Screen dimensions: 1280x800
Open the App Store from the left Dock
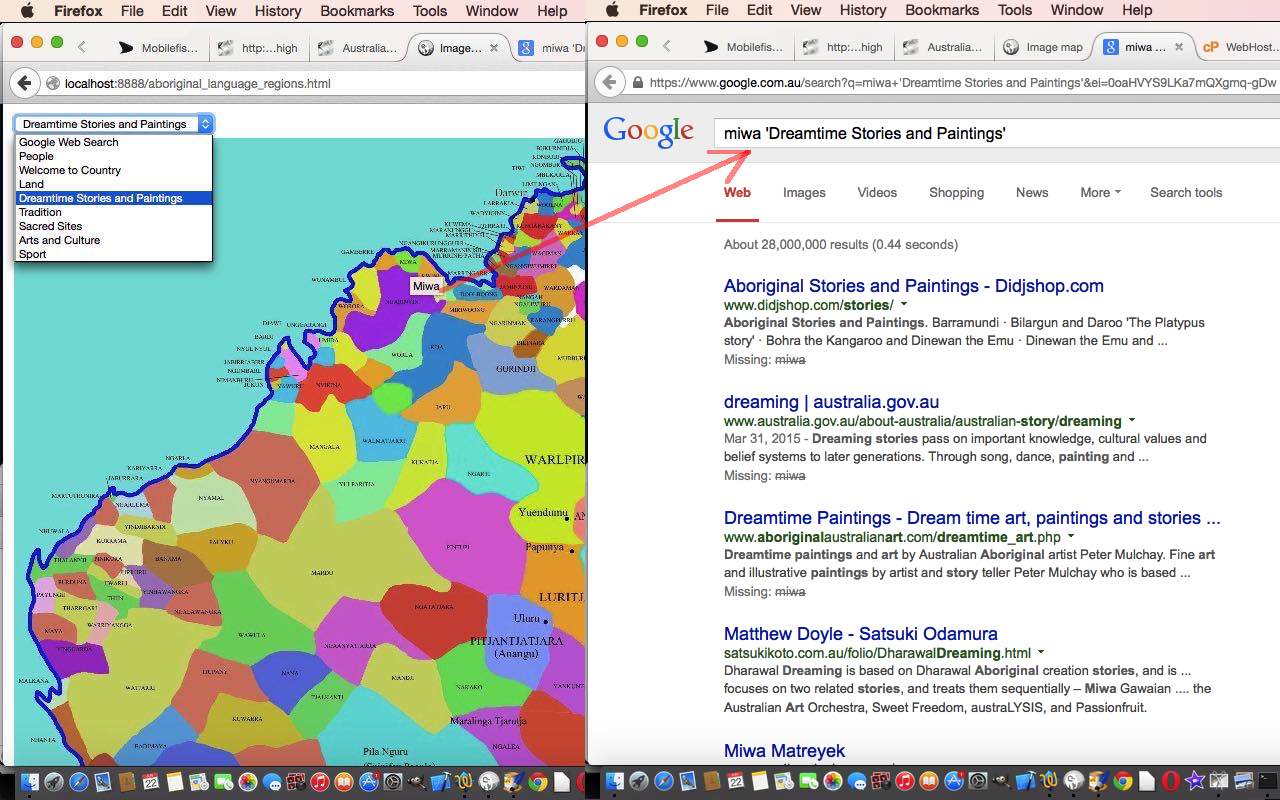[x=369, y=782]
